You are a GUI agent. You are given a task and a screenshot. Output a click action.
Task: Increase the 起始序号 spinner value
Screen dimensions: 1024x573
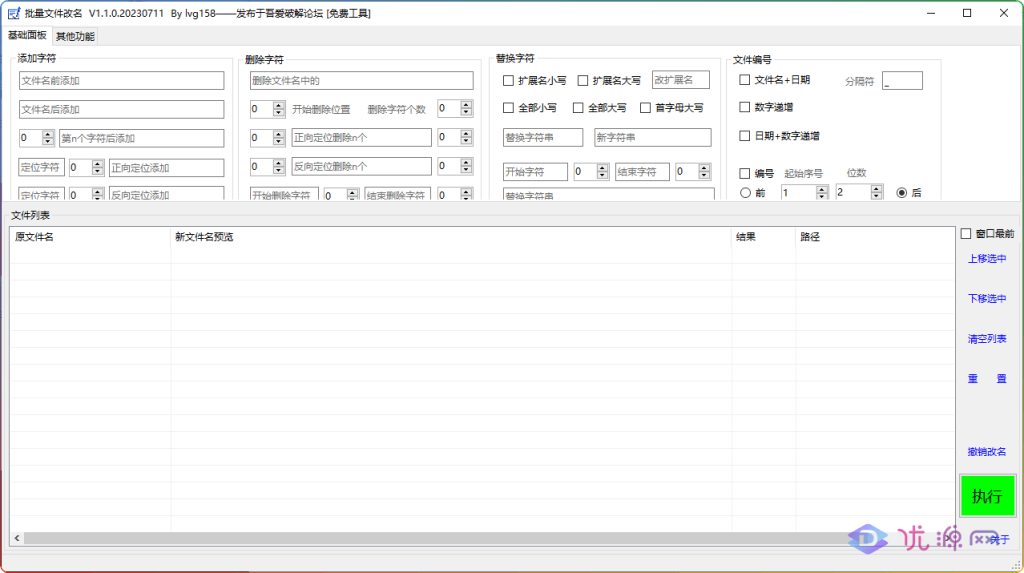click(x=823, y=188)
